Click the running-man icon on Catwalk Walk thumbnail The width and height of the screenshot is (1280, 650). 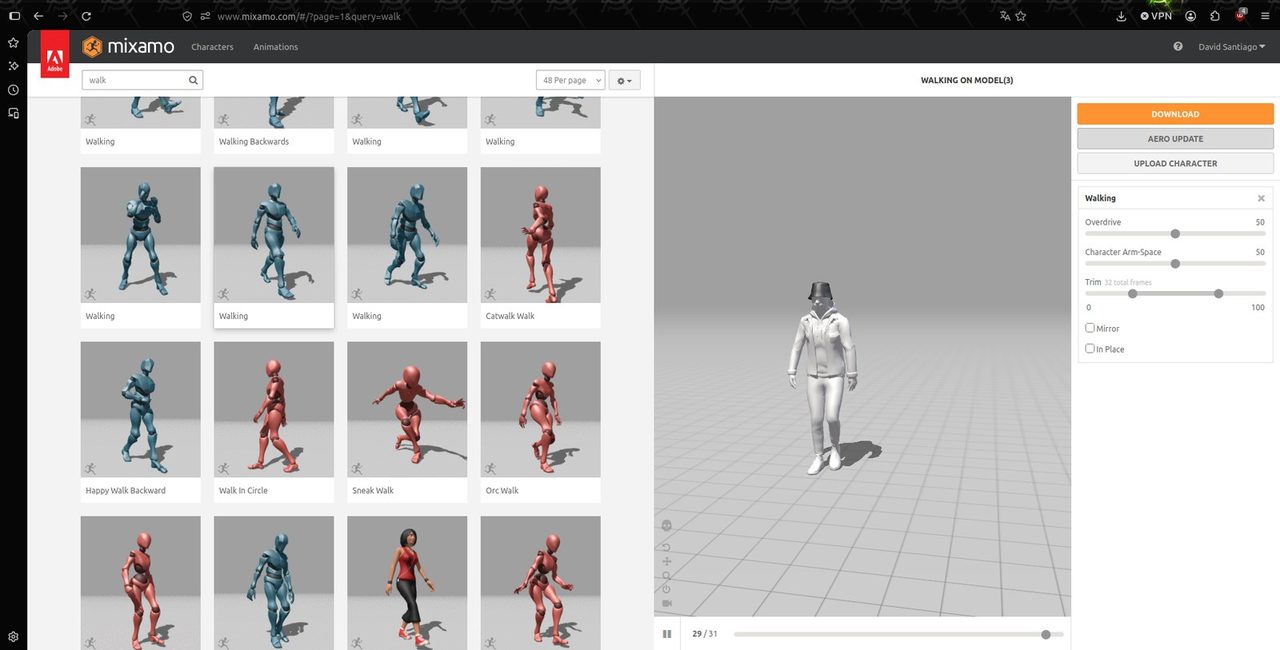click(491, 294)
